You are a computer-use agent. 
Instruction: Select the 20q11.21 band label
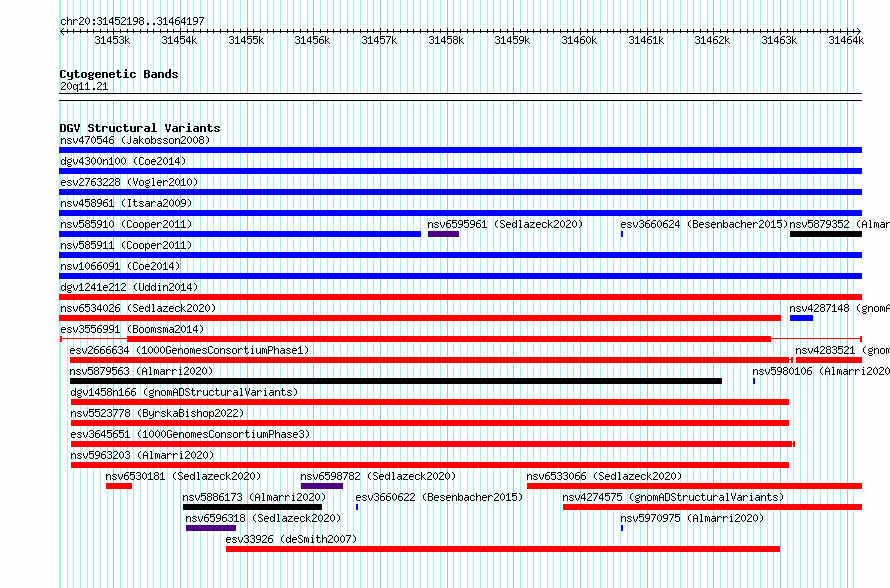coord(84,86)
